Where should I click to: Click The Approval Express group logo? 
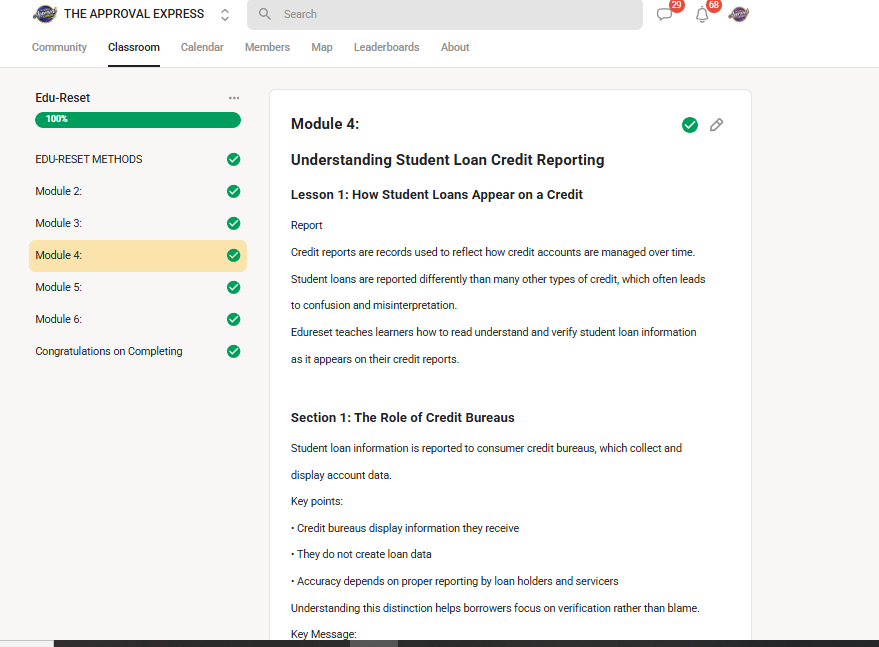click(45, 13)
